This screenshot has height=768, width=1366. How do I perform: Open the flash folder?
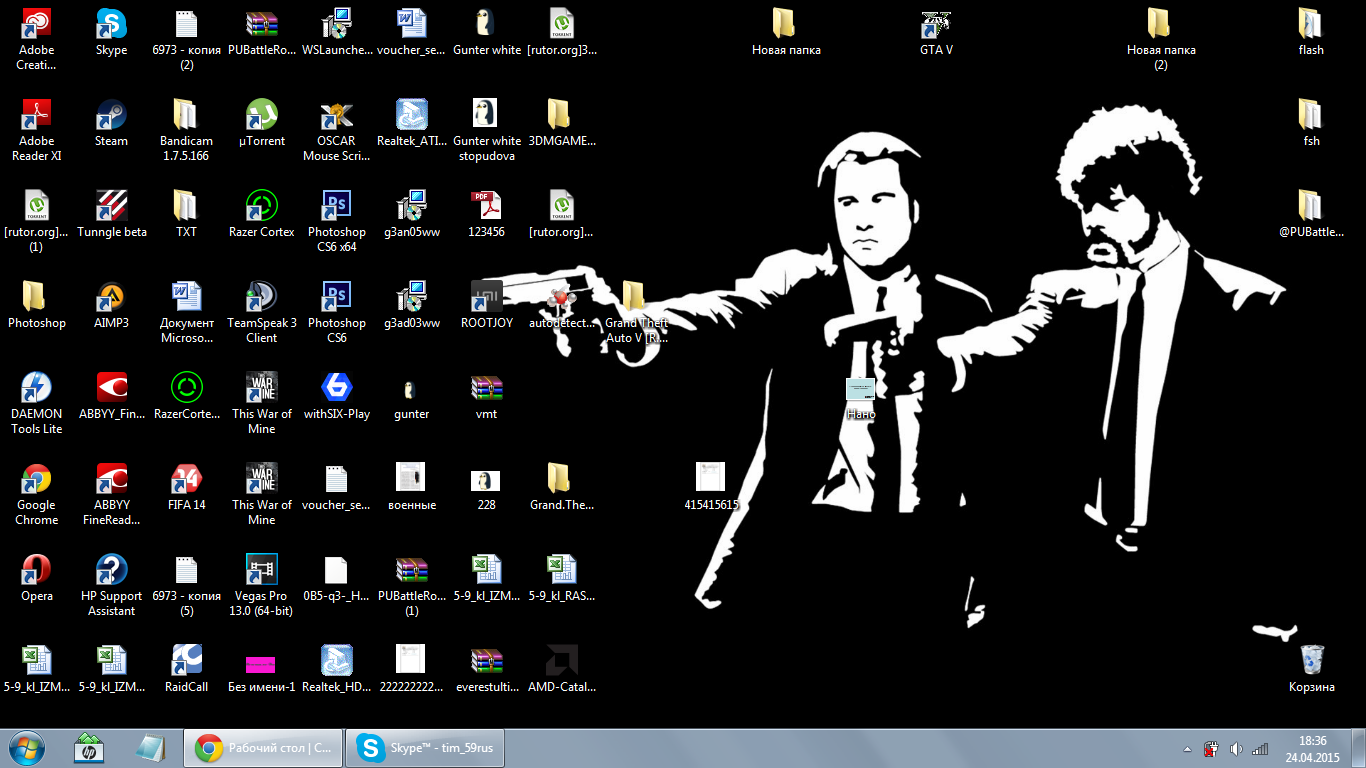point(1311,33)
